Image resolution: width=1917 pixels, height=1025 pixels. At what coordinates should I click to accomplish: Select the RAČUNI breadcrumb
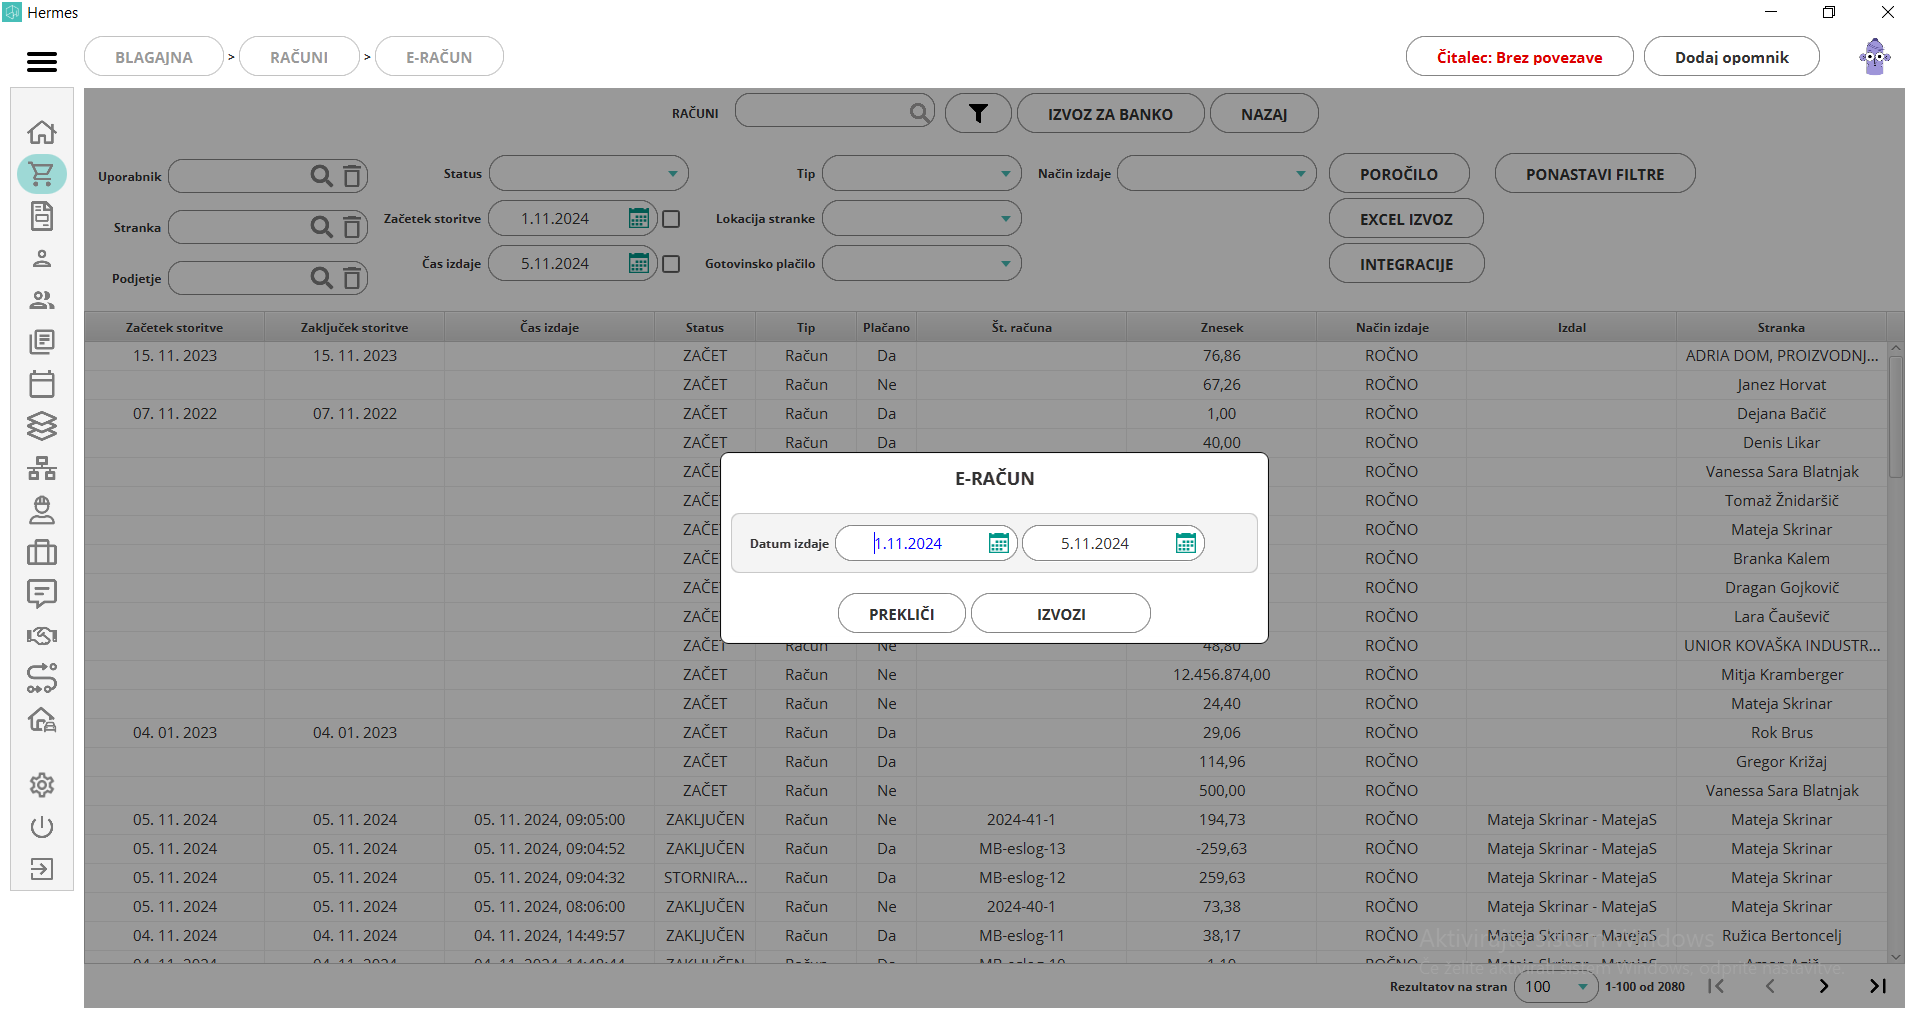[x=299, y=57]
